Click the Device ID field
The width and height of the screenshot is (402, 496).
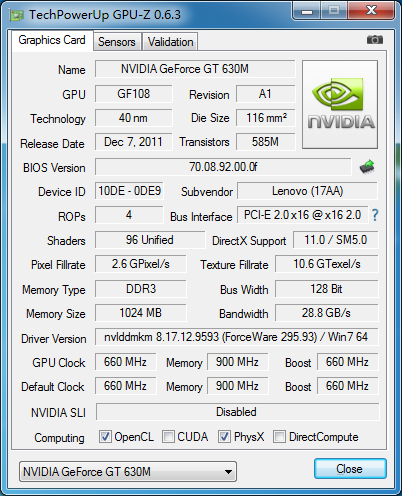point(129,191)
